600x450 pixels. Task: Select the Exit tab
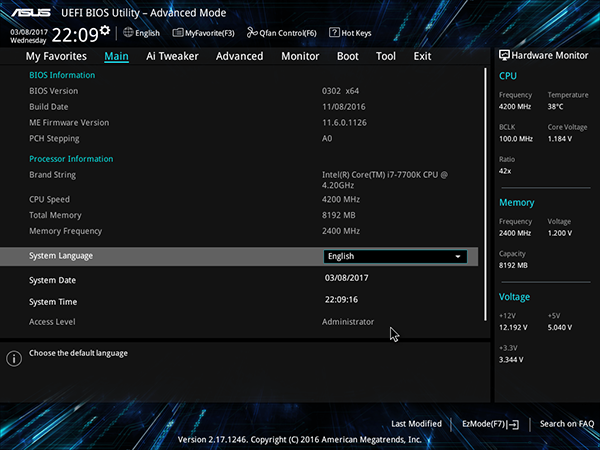pos(422,56)
